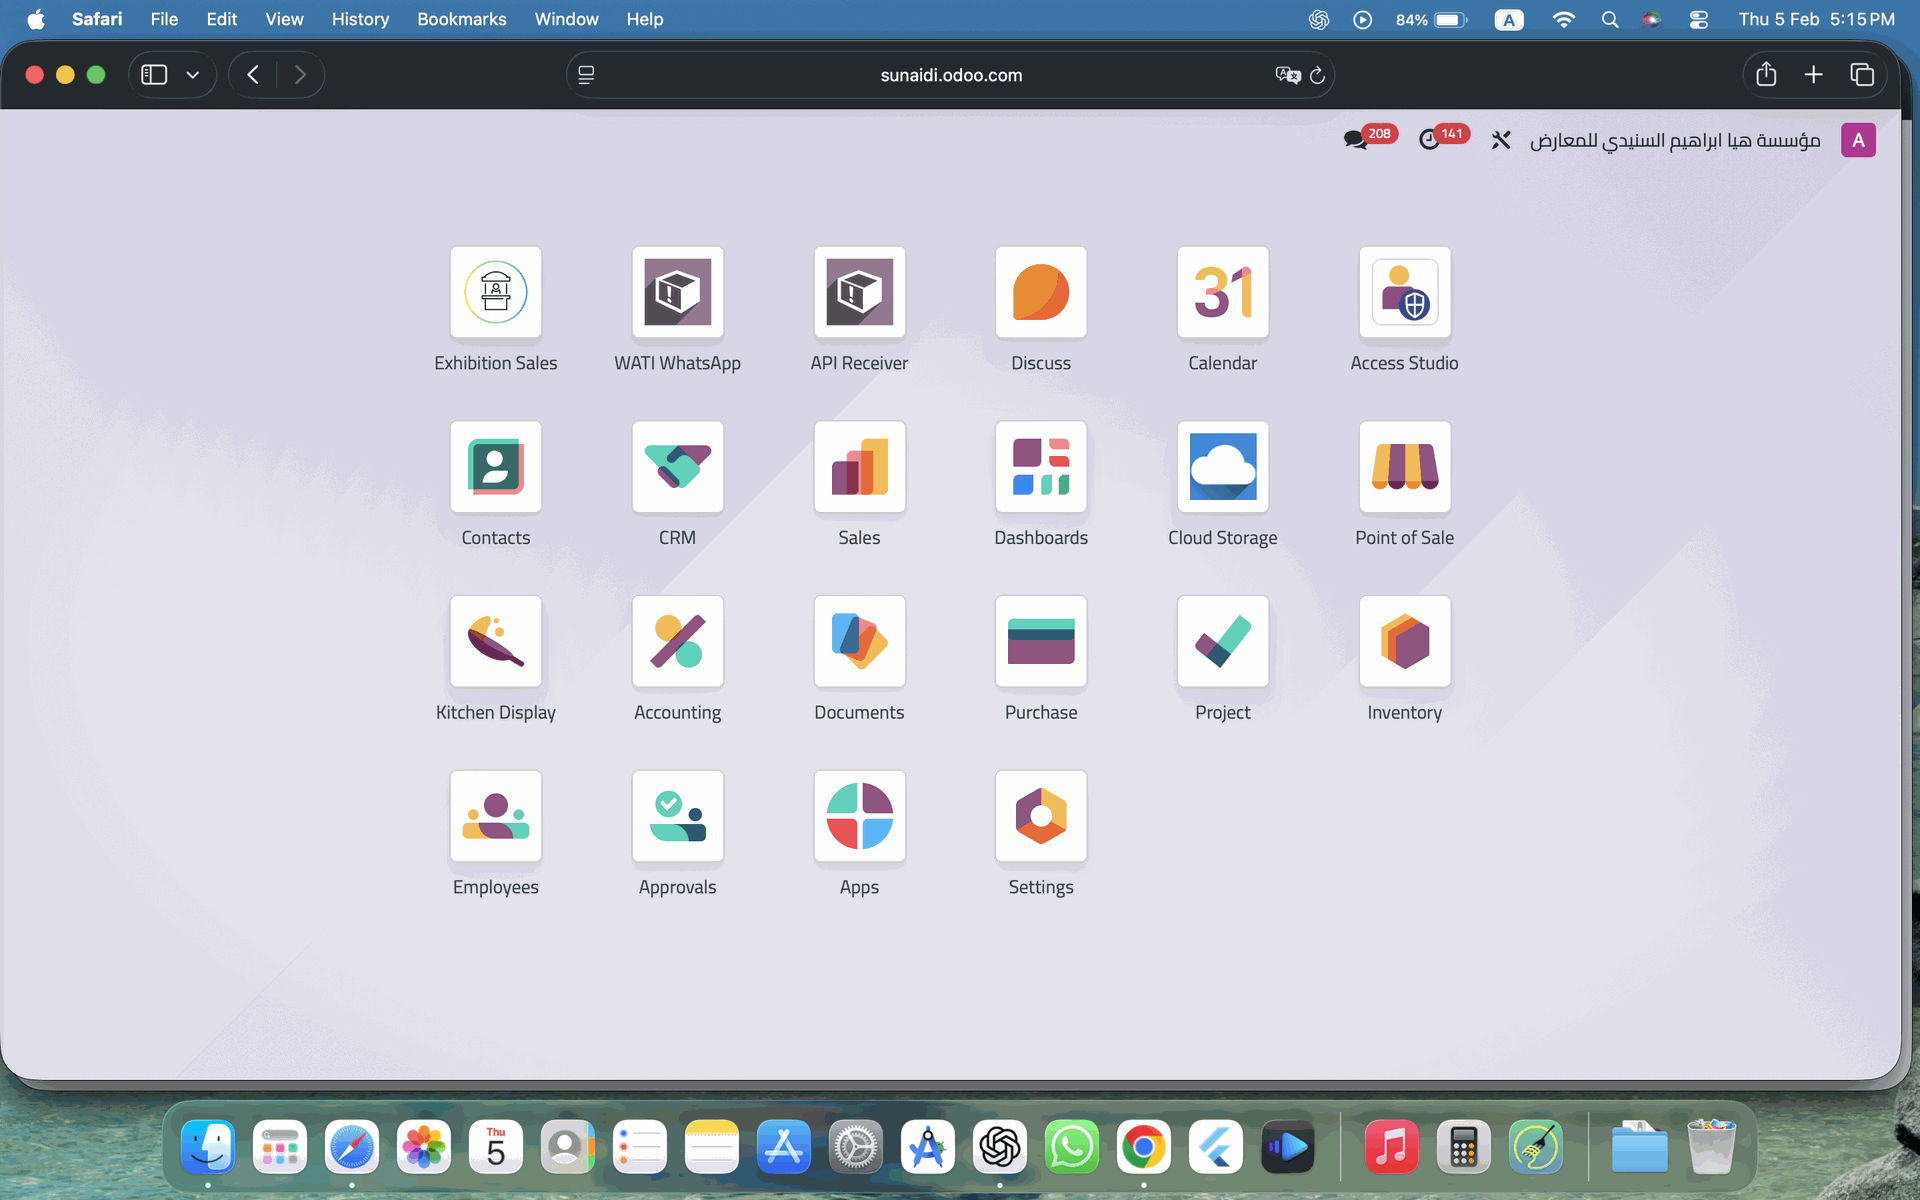Toggle the Studio wrench tools icon
The height and width of the screenshot is (1200, 1920).
click(1501, 140)
